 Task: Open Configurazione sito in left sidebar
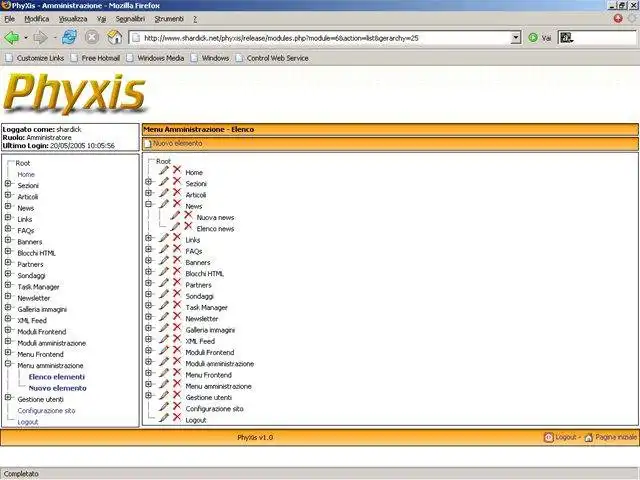coord(46,411)
